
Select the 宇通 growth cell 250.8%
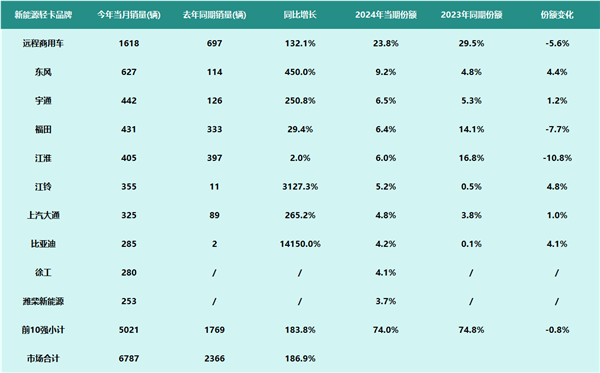pos(300,101)
